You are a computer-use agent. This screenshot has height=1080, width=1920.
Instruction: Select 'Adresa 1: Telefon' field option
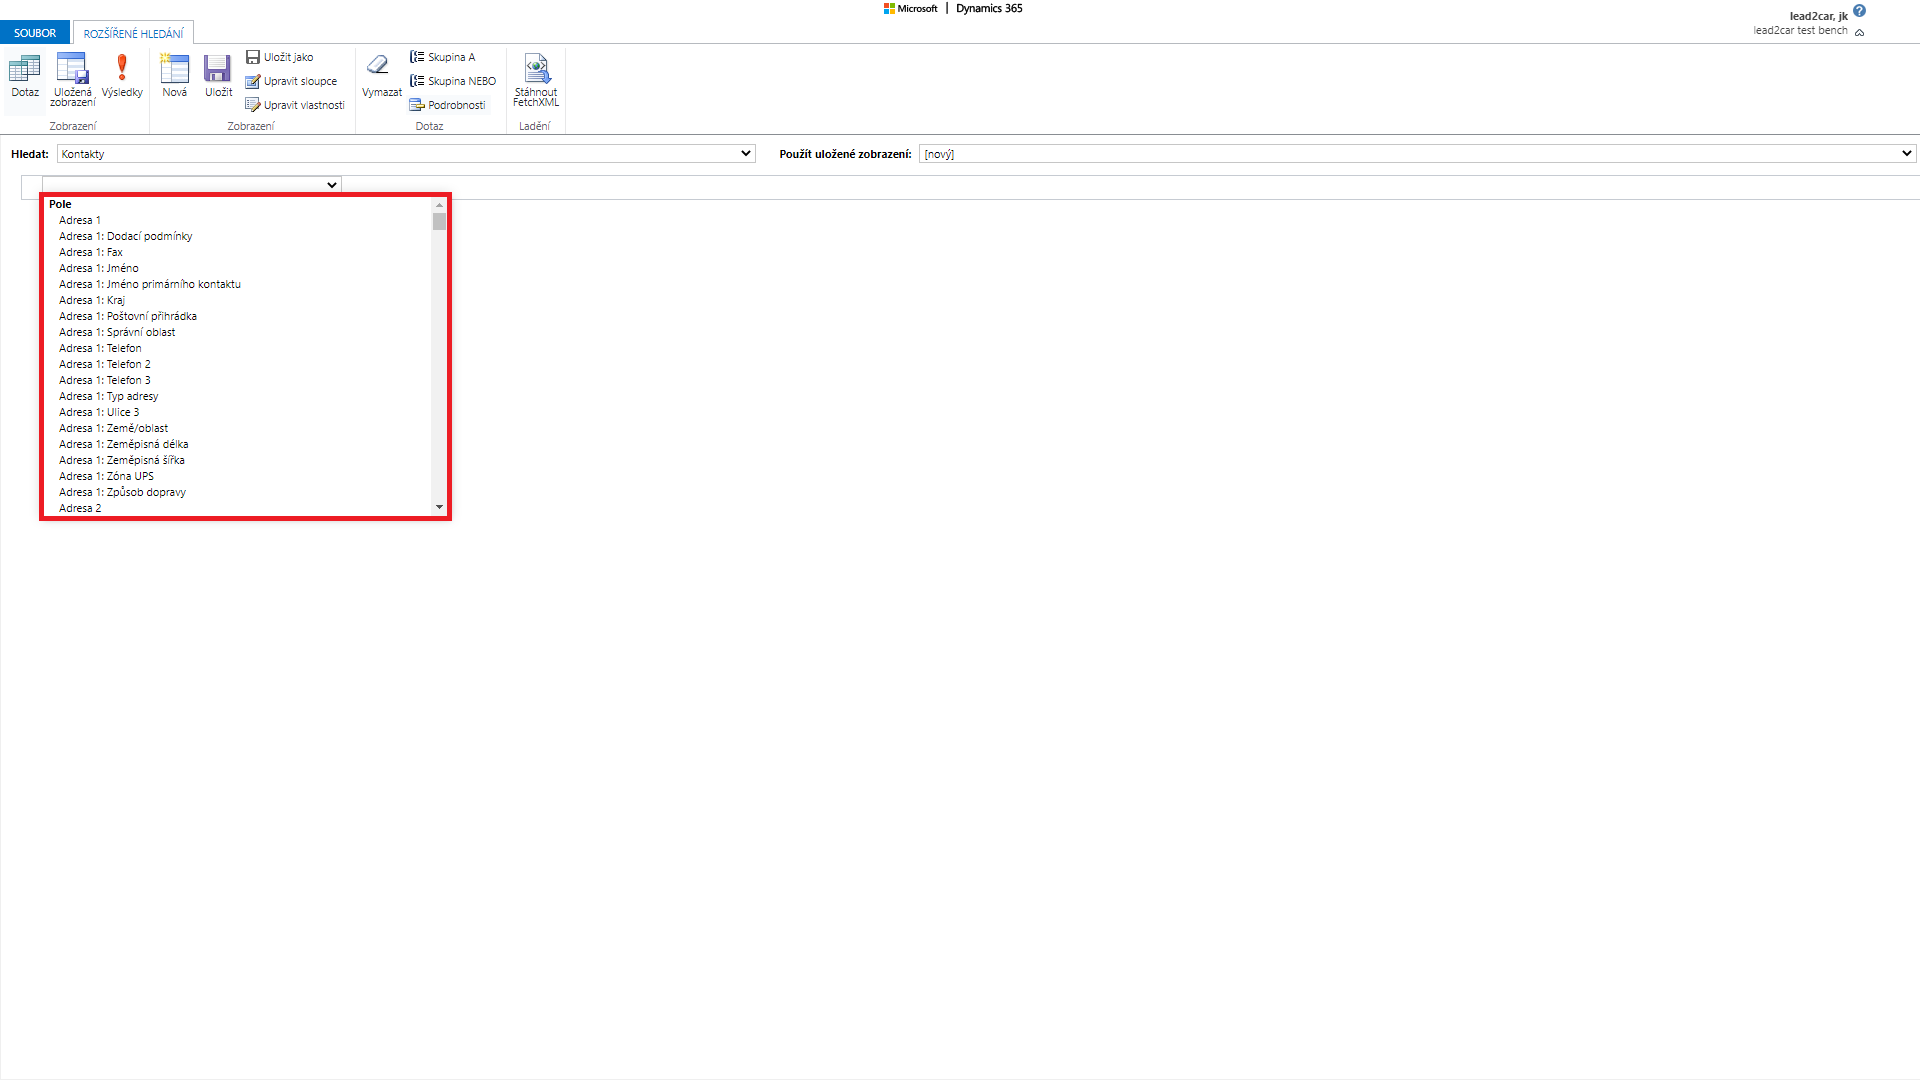click(x=100, y=348)
